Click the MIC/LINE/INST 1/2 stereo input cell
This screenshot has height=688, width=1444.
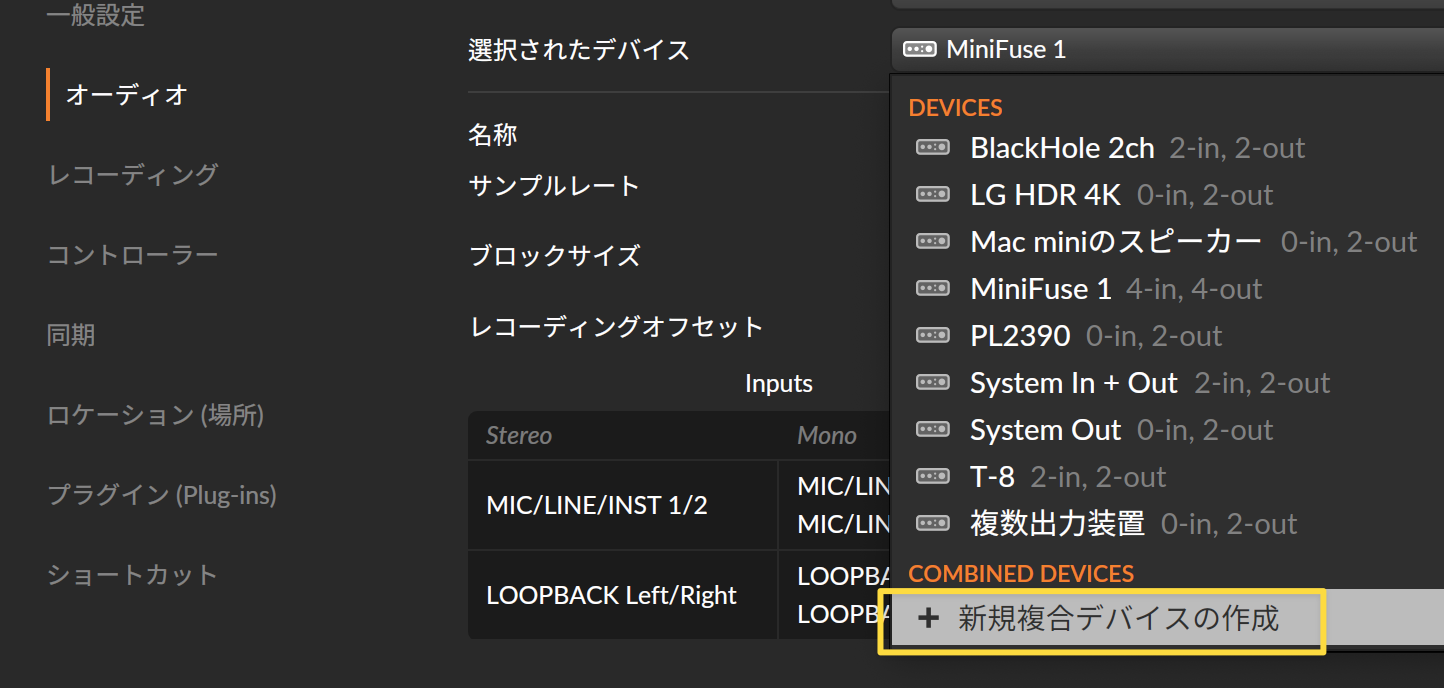point(623,505)
